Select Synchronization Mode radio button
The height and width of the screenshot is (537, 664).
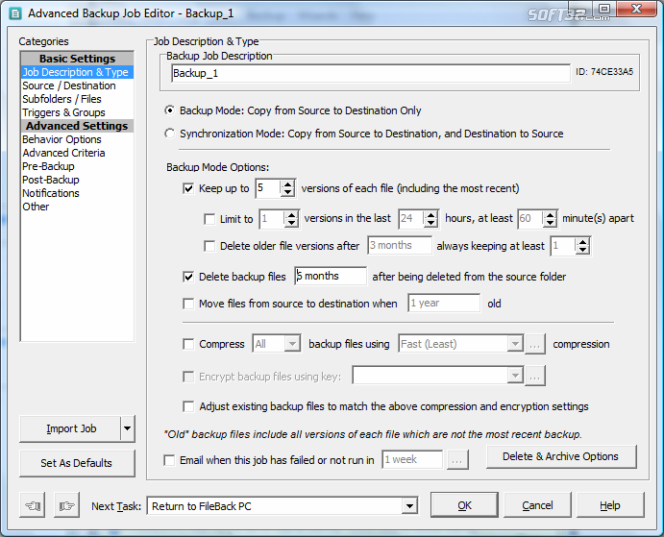pos(170,134)
